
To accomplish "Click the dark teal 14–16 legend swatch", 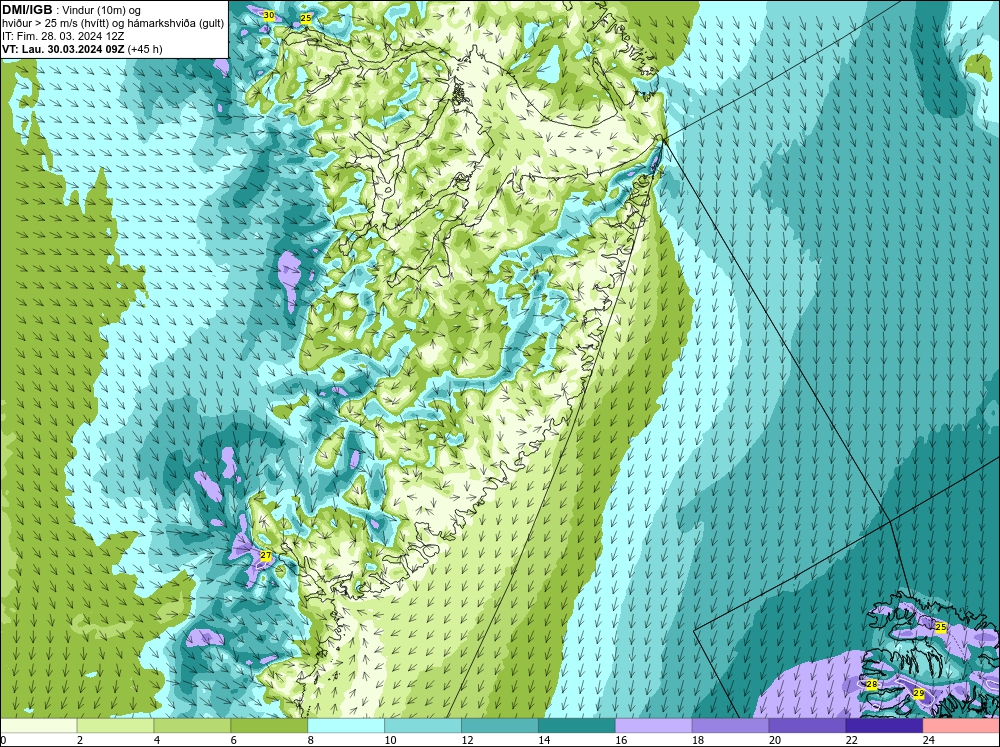I will [x=577, y=726].
